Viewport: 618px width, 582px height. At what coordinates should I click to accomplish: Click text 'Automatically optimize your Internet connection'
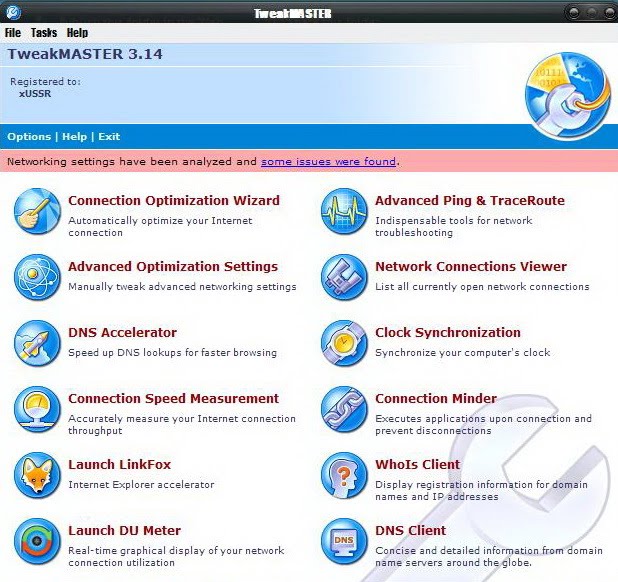click(160, 227)
